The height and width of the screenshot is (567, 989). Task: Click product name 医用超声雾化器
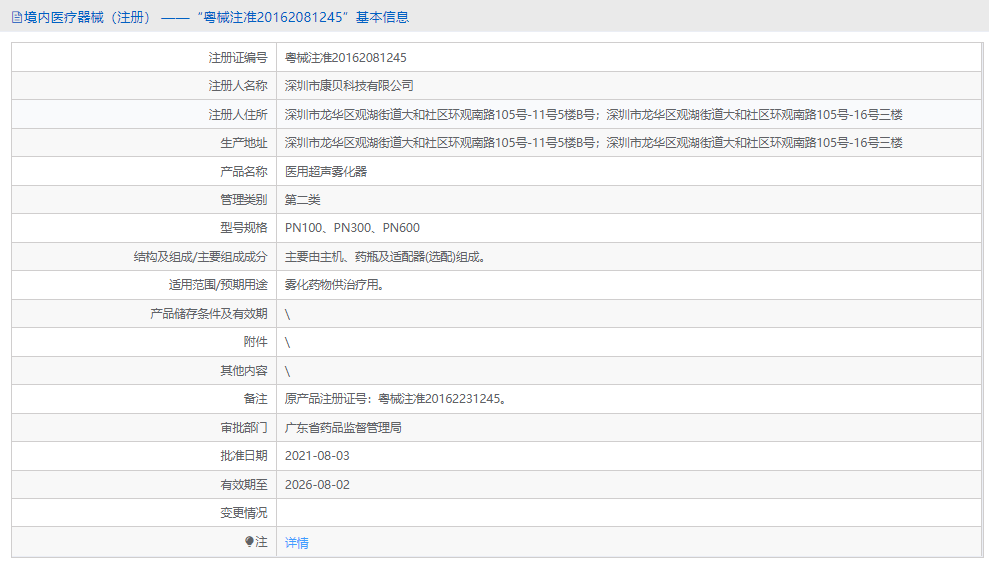coord(325,172)
